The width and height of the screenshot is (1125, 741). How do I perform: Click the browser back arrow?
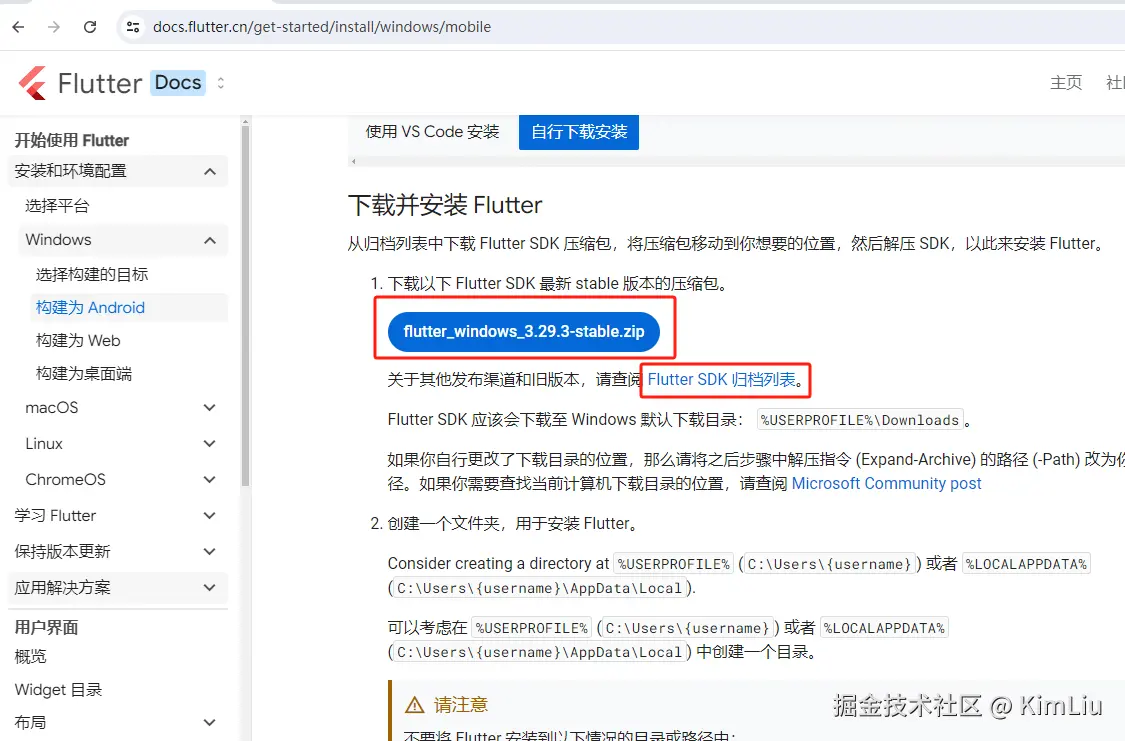pos(19,27)
